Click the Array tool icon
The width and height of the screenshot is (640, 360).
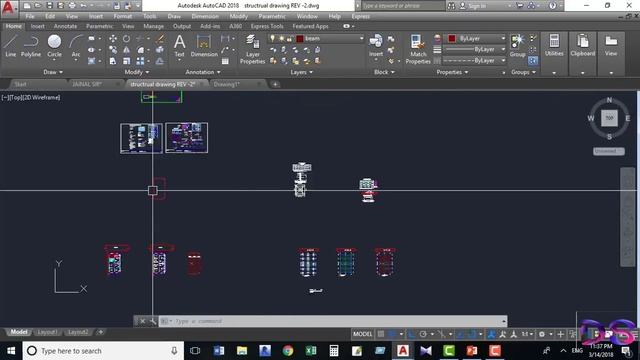coord(140,61)
